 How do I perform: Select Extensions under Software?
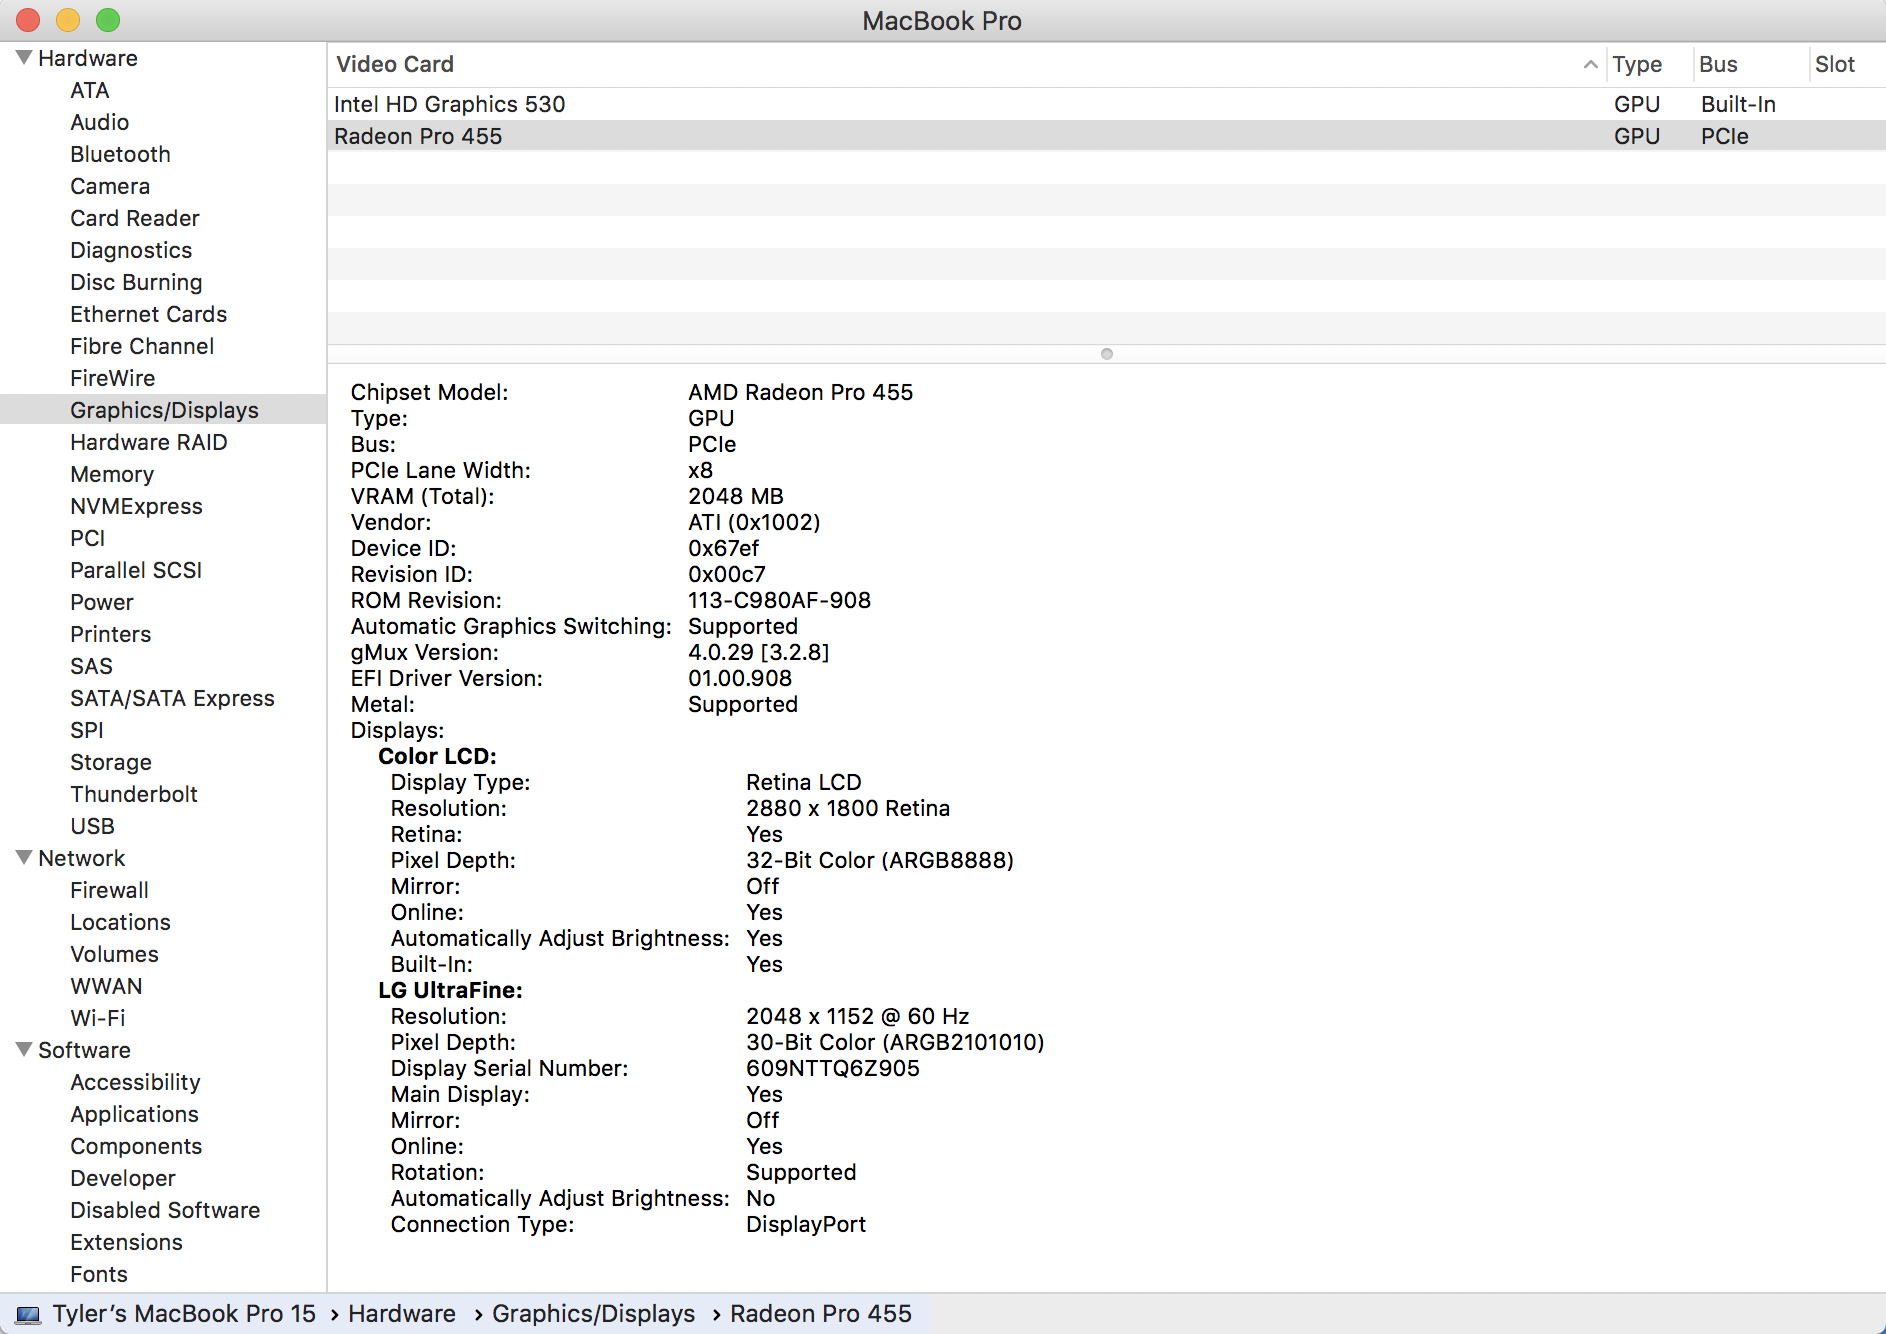click(126, 1242)
